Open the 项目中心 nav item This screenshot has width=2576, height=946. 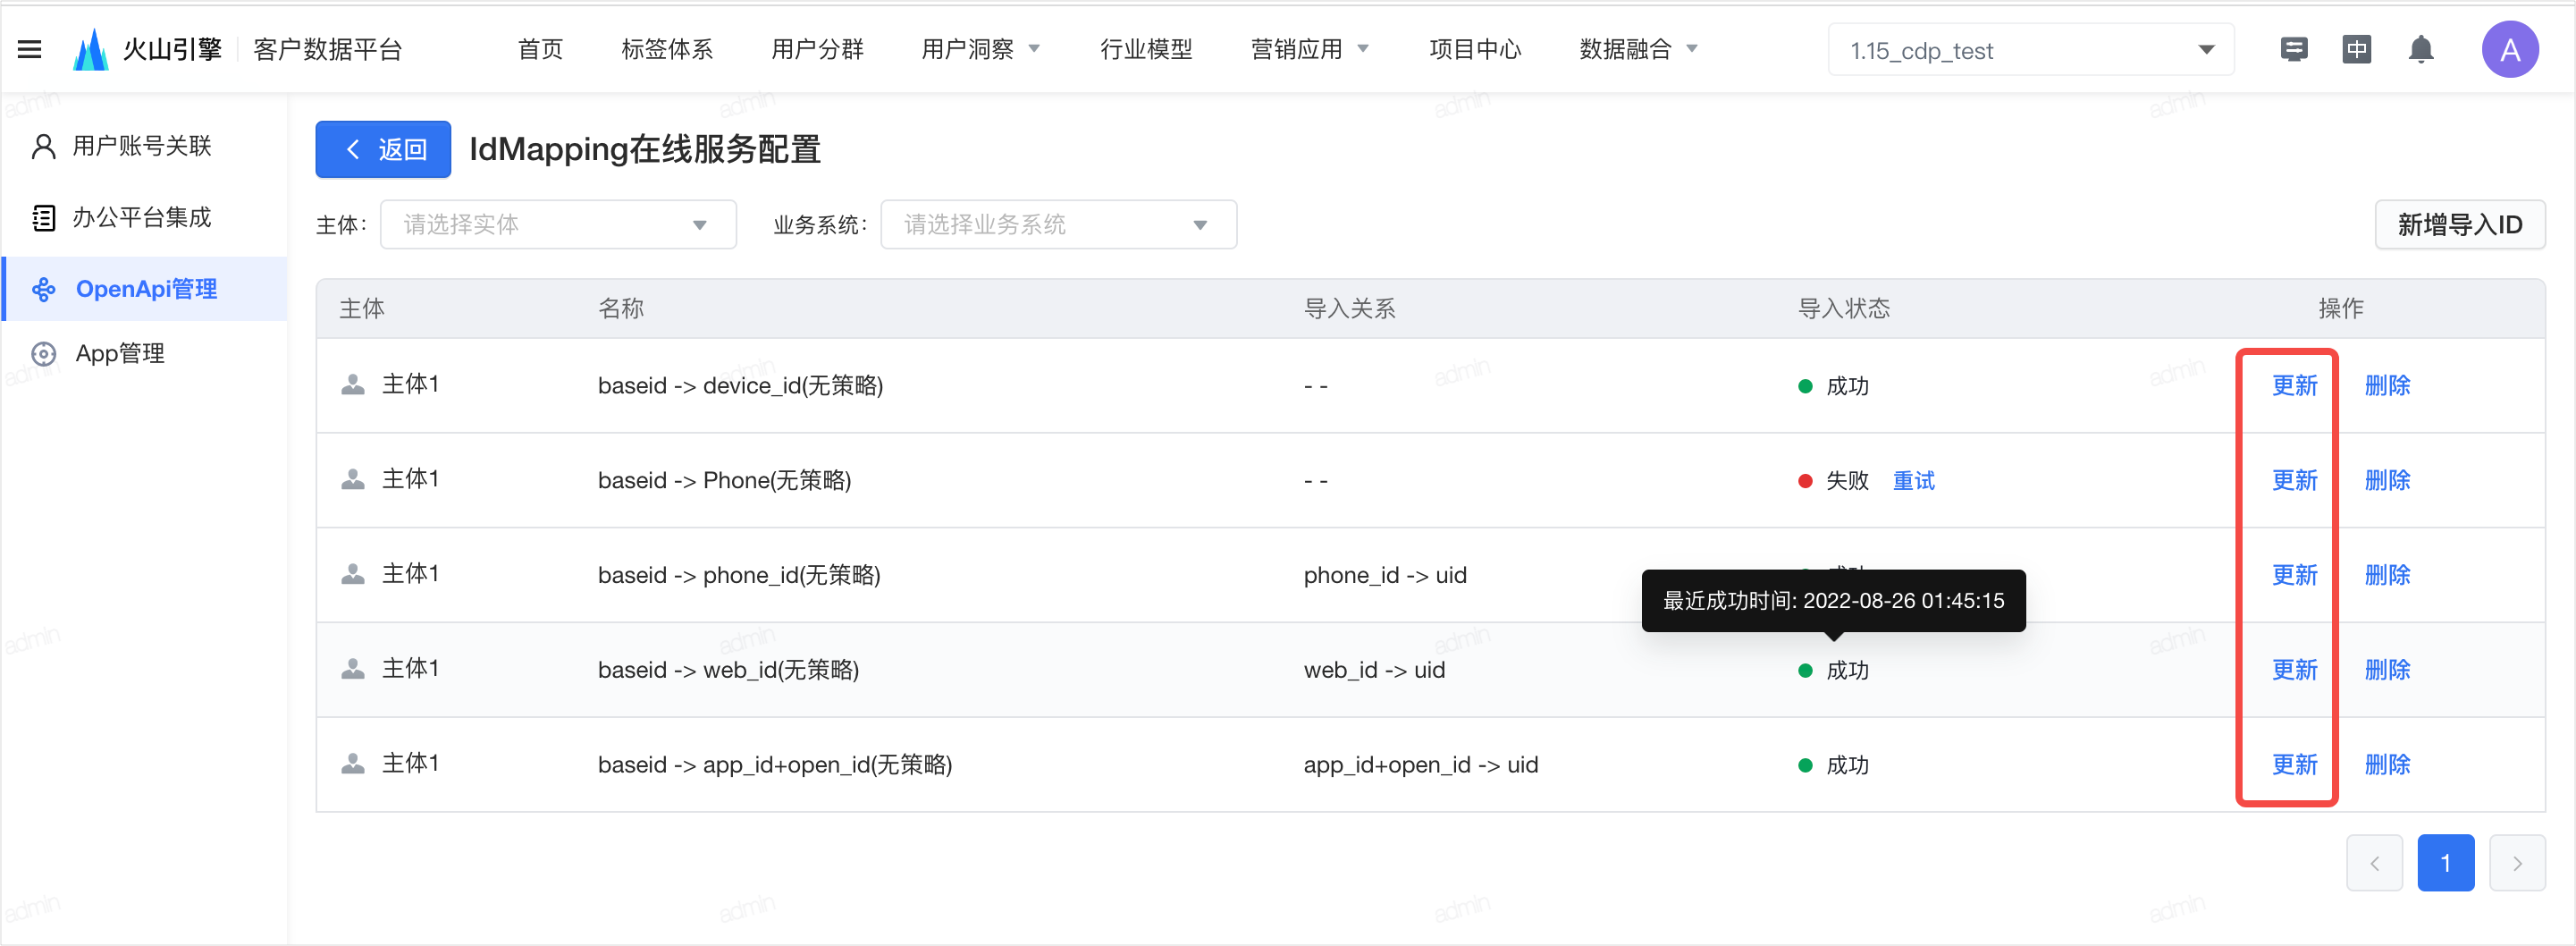tap(1475, 49)
